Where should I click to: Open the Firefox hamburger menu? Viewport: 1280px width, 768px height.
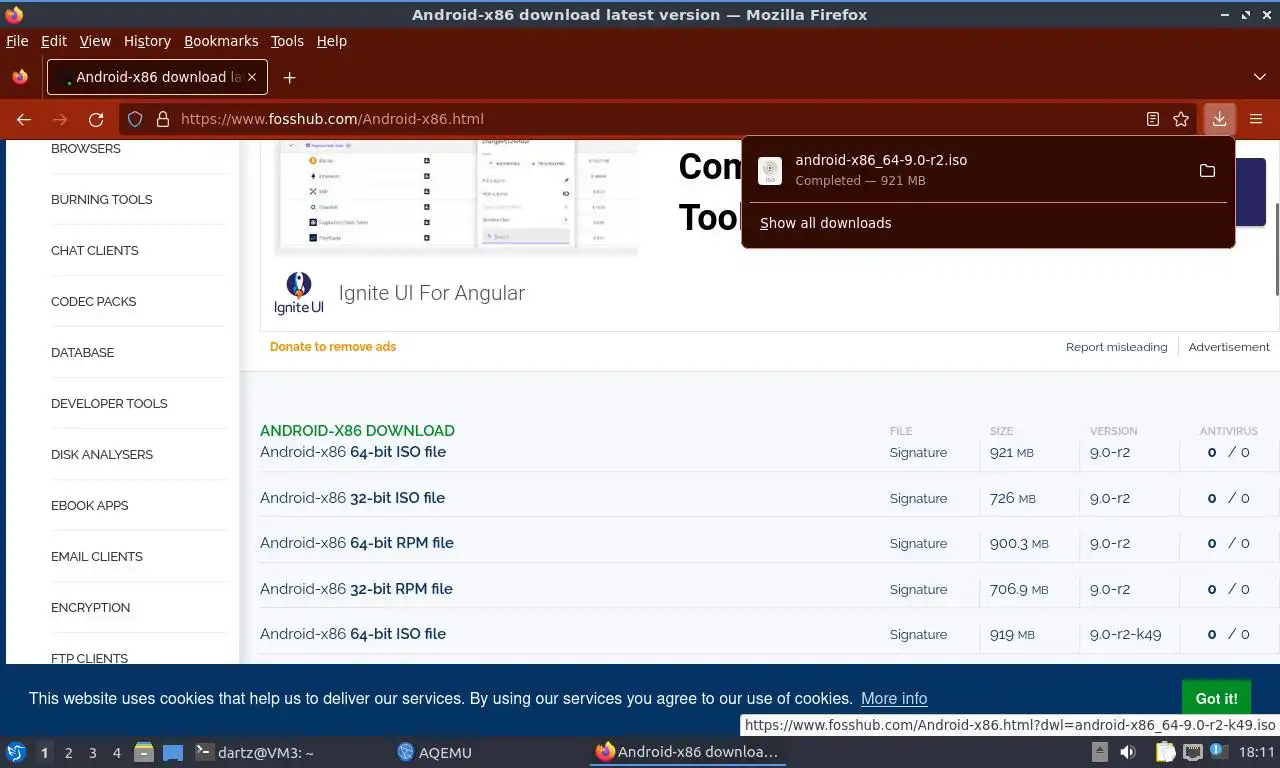(1256, 119)
